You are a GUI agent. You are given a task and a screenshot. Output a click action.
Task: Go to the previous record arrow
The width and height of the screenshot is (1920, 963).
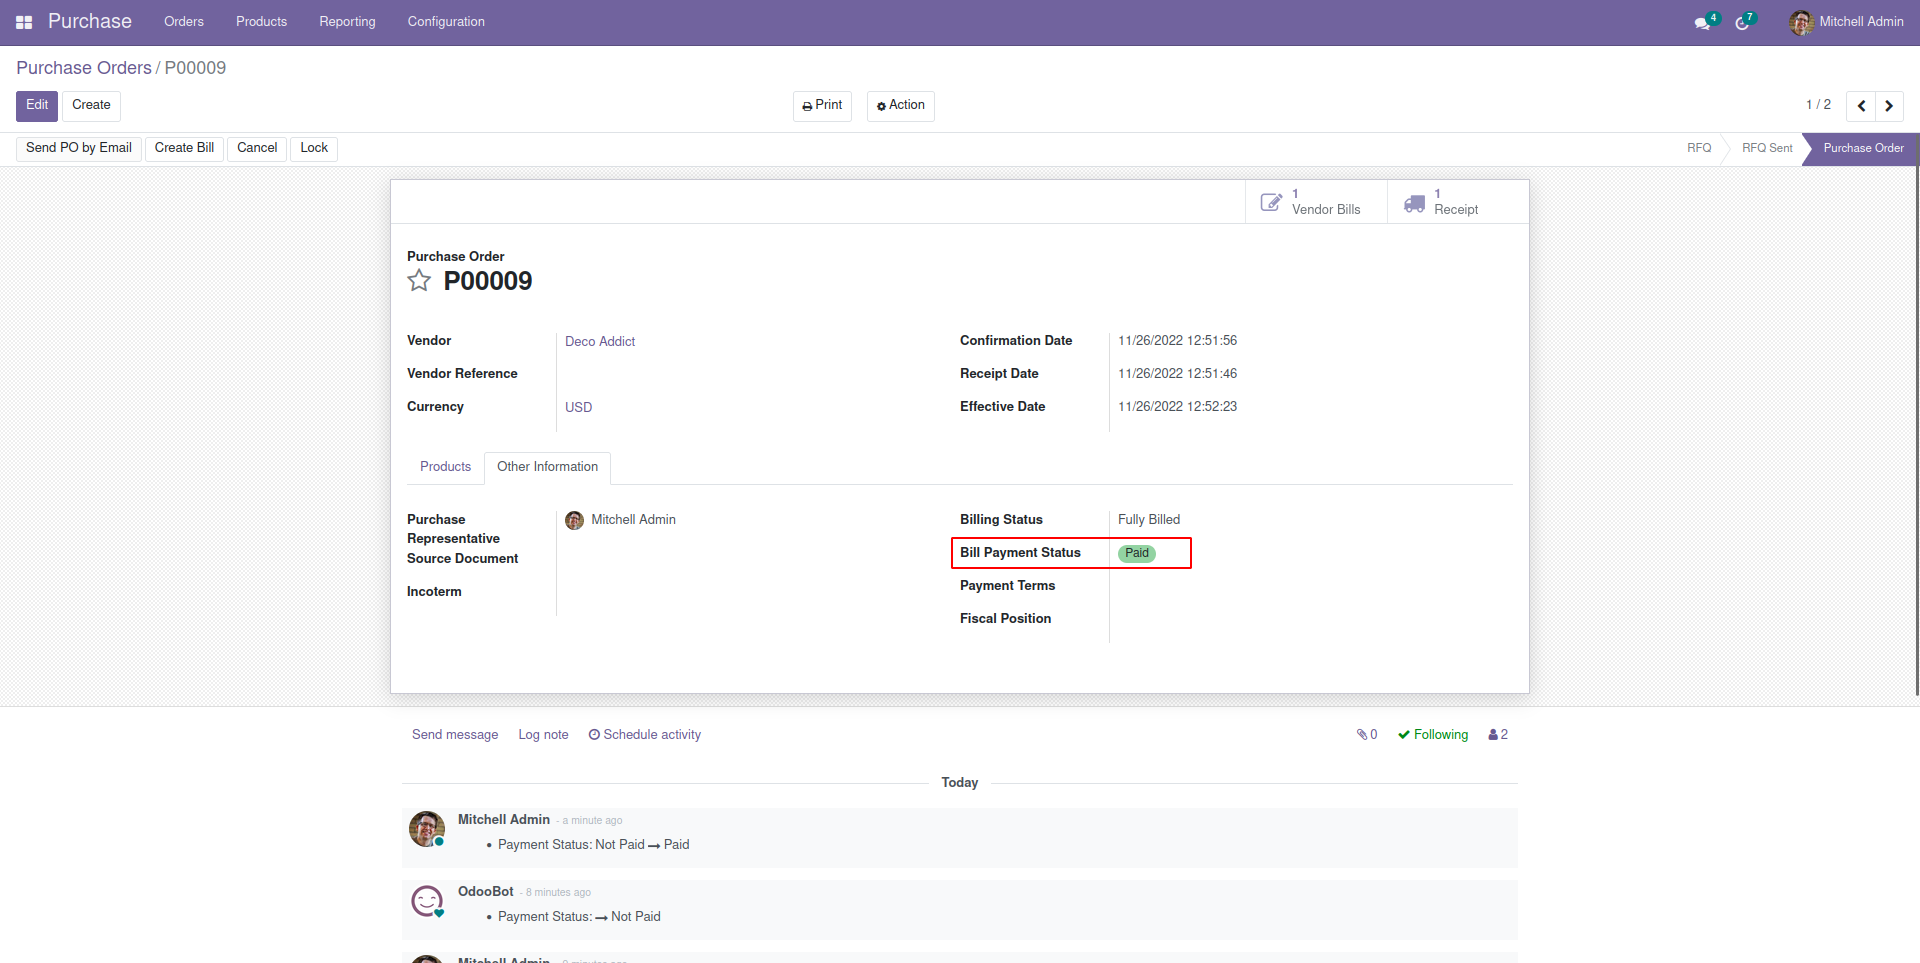point(1861,106)
